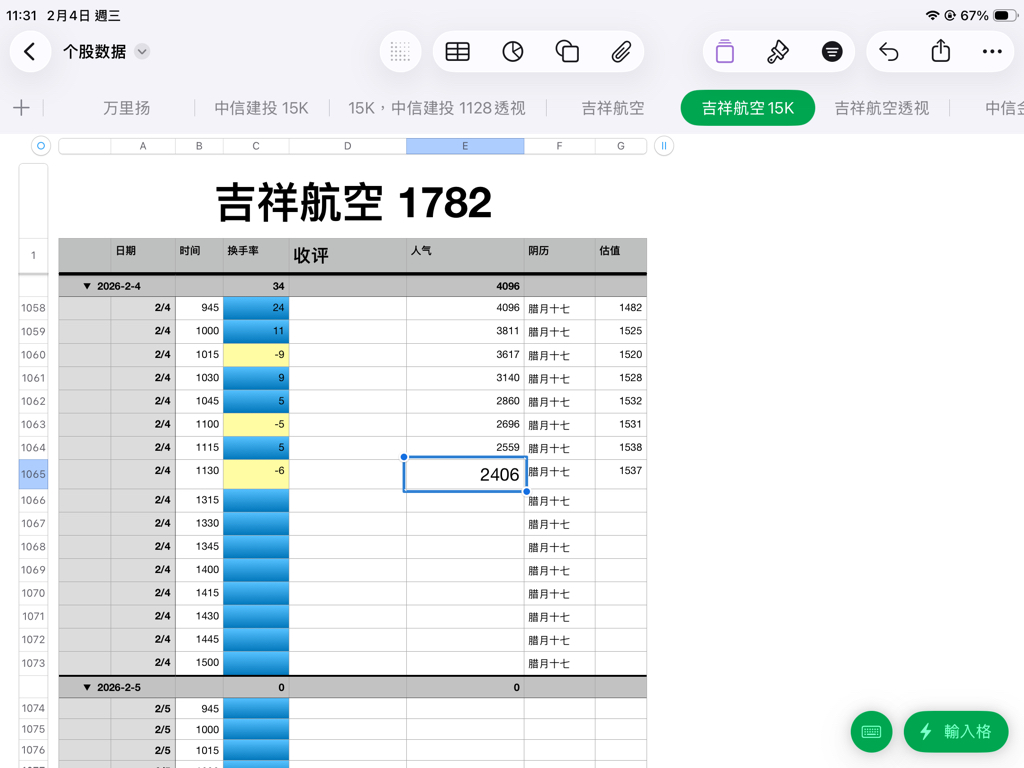Select the 阴历 header cell

(x=559, y=255)
